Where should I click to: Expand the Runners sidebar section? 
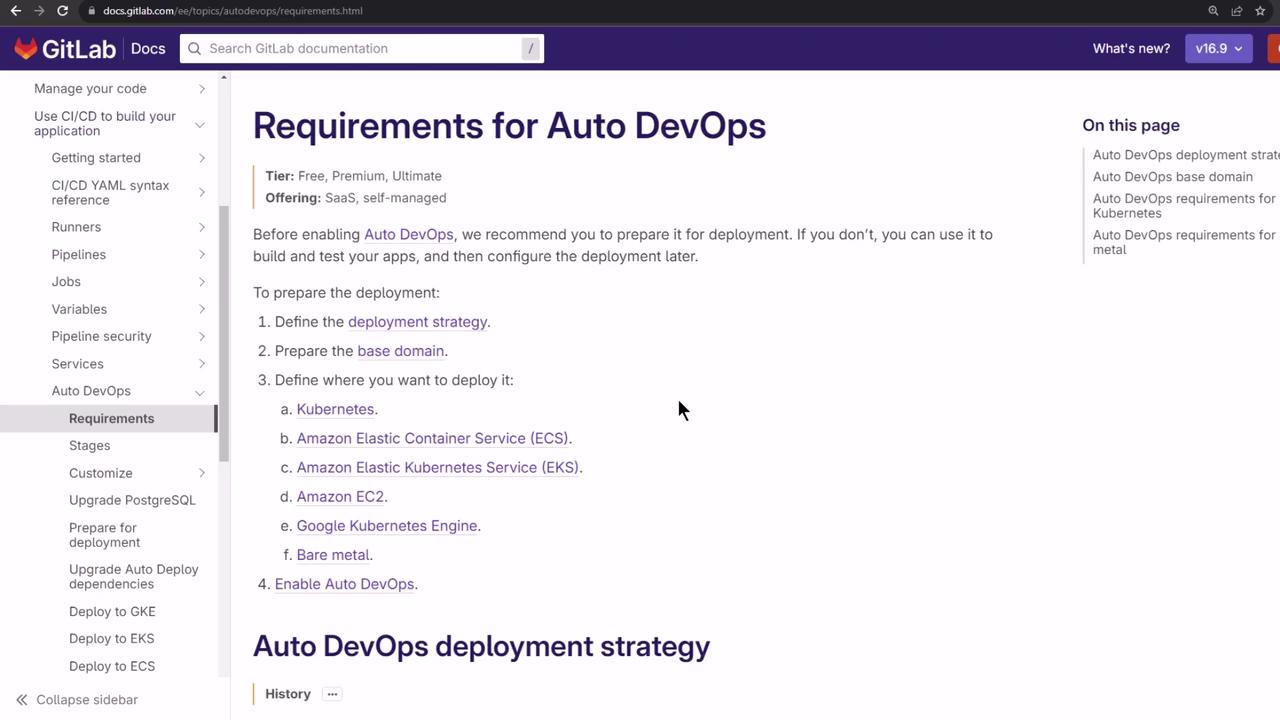coord(201,227)
